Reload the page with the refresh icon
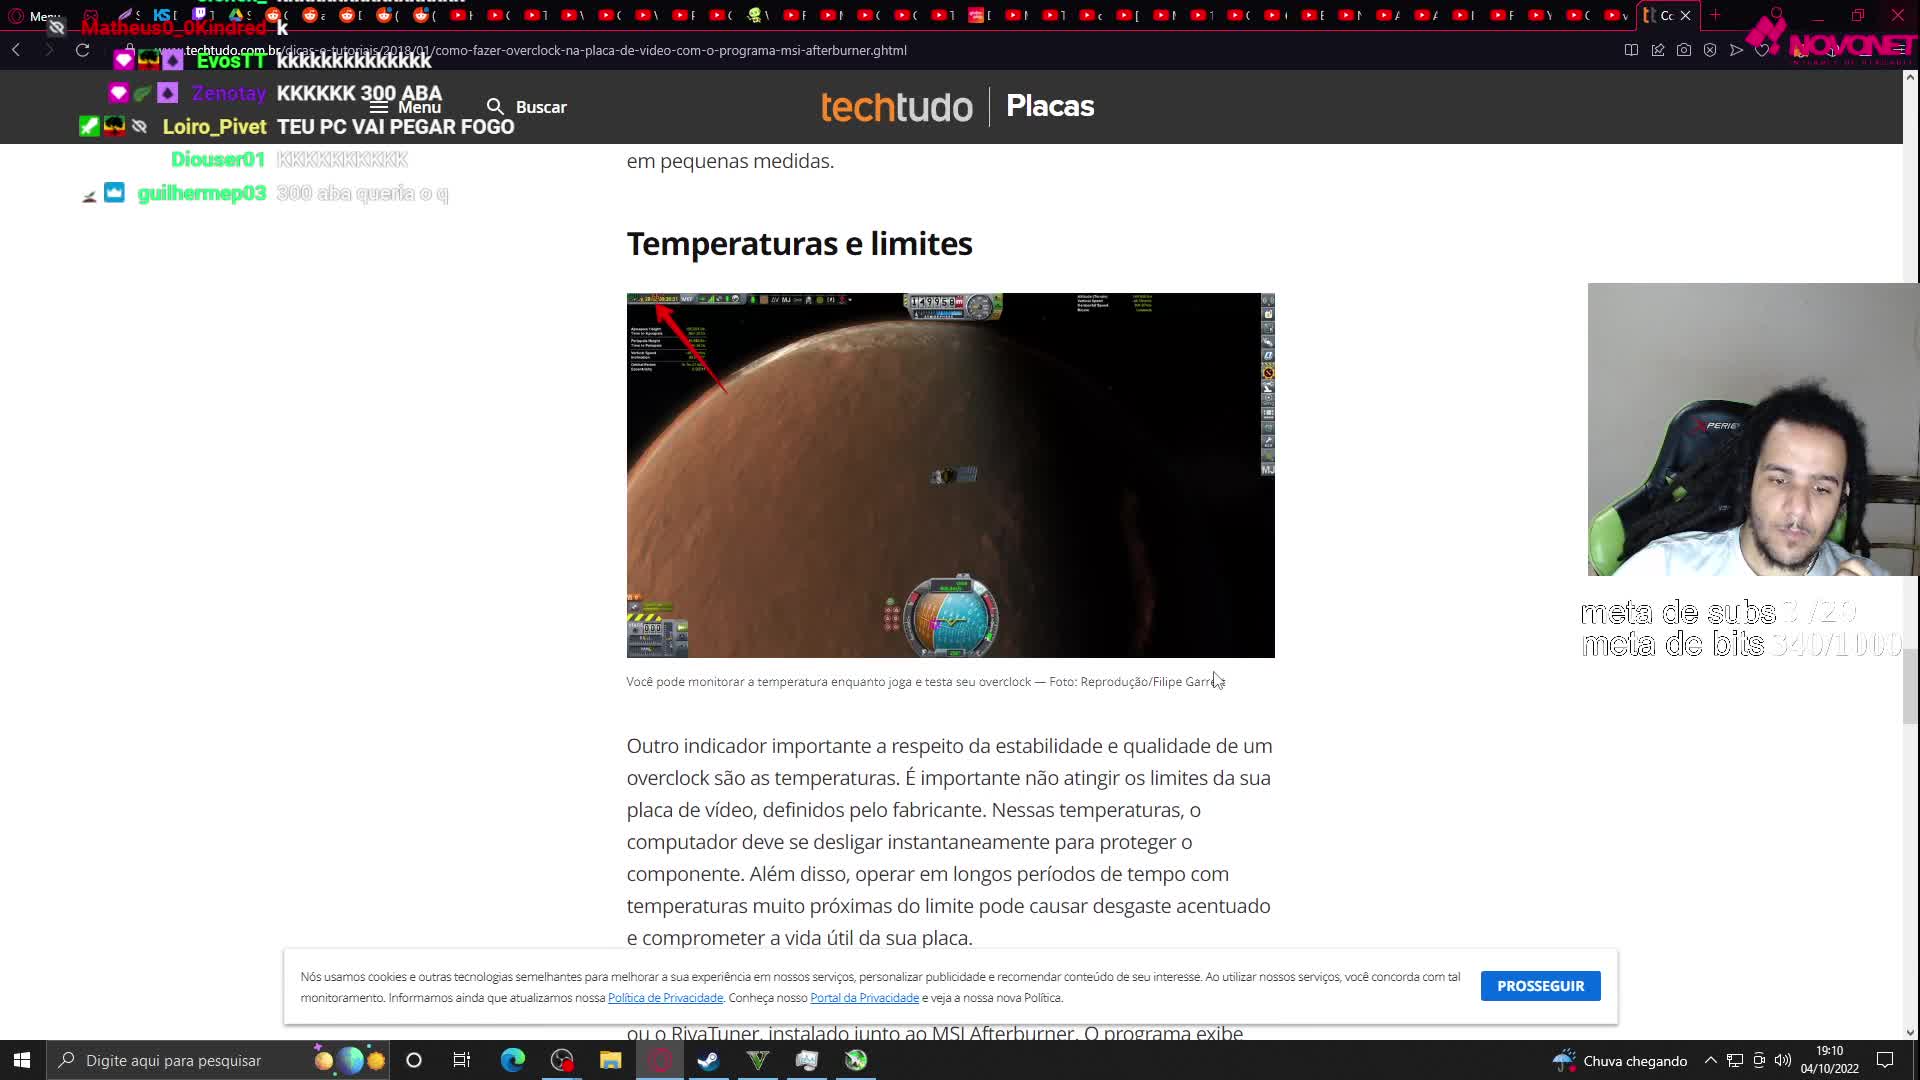Screen dimensions: 1920x1080 tap(83, 50)
